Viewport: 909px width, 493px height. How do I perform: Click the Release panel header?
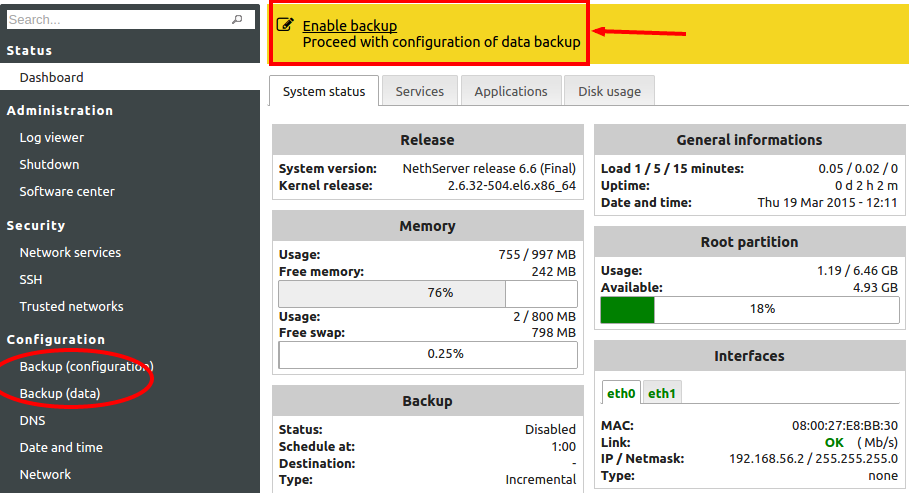click(428, 140)
